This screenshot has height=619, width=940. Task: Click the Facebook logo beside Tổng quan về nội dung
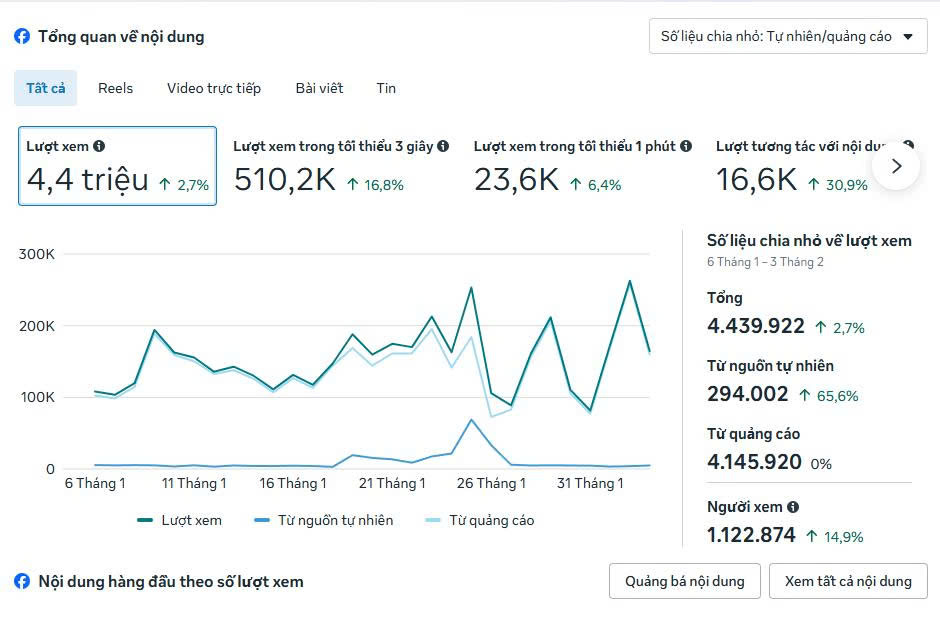pyautogui.click(x=22, y=37)
